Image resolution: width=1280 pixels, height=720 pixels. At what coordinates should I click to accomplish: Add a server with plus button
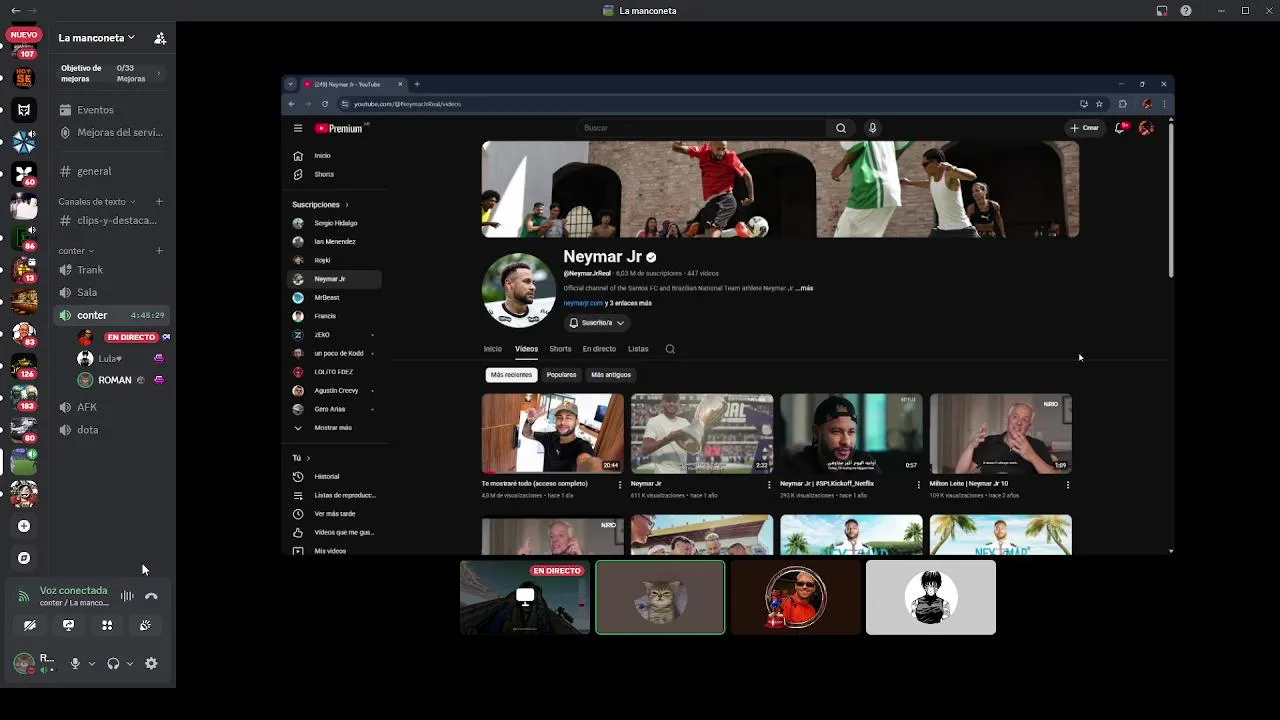coord(24,526)
